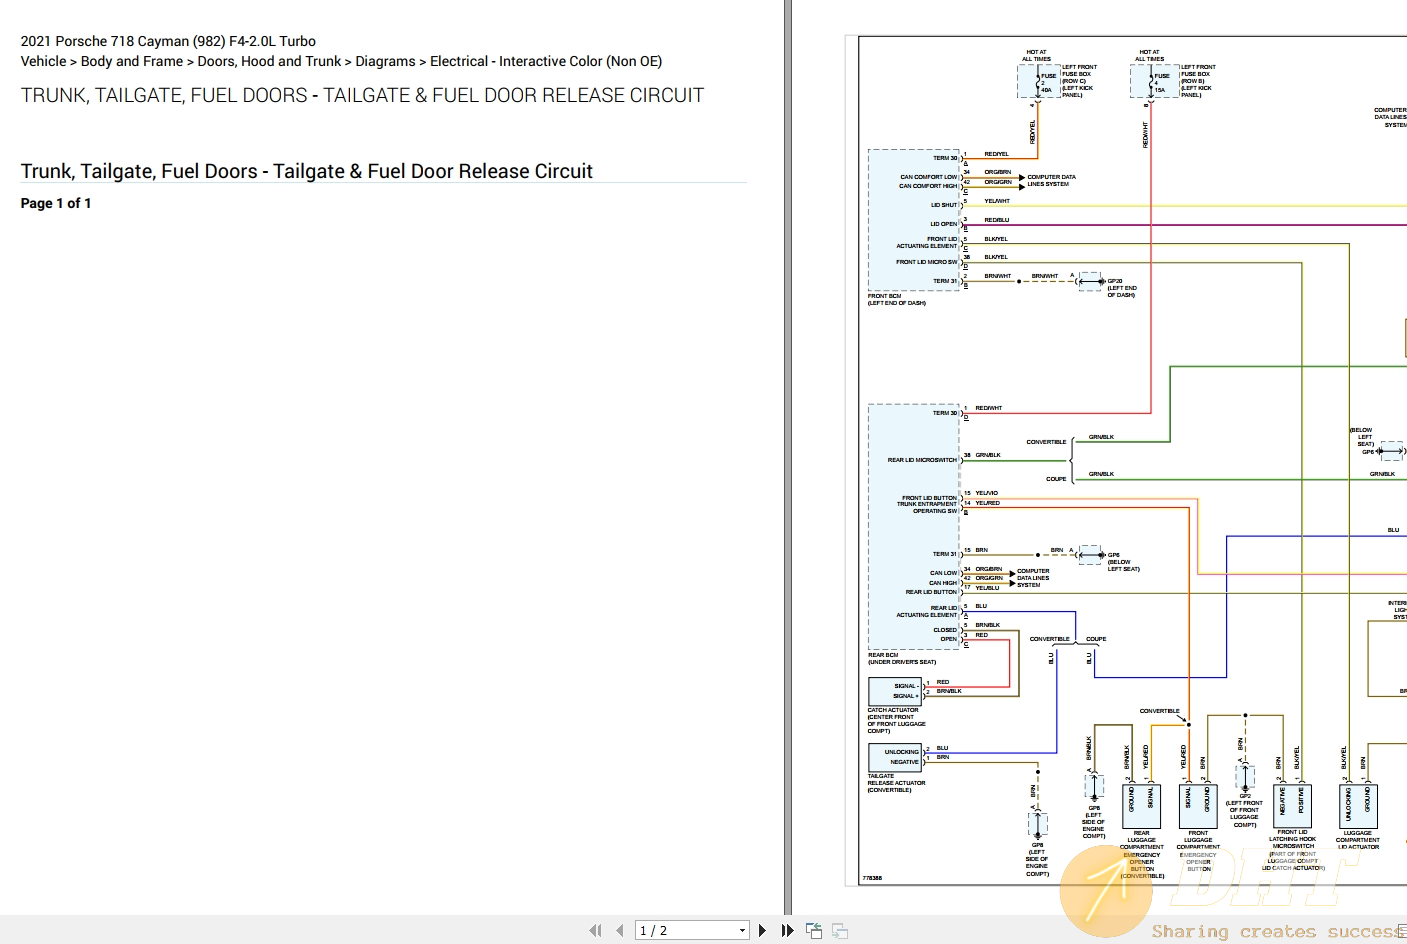Click the RED/WHT wire label at rear BCM
This screenshot has width=1407, height=944.
coord(988,408)
